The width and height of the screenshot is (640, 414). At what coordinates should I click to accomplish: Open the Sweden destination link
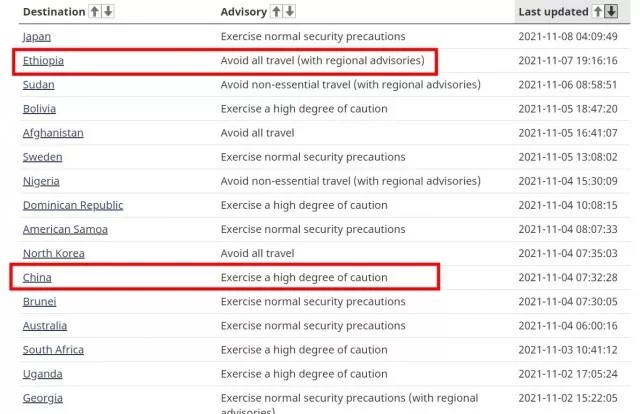point(42,157)
